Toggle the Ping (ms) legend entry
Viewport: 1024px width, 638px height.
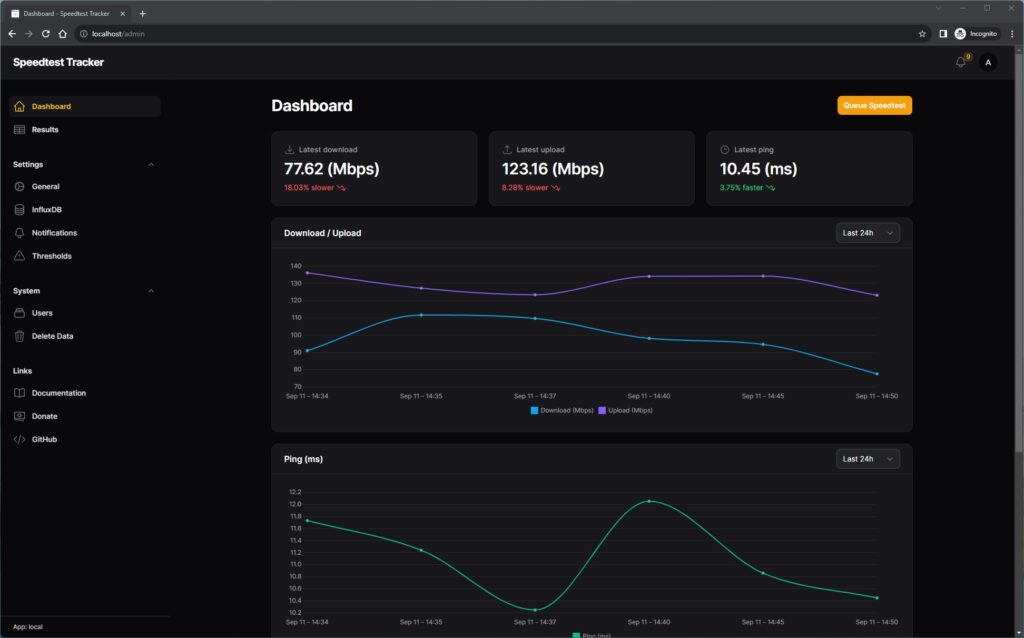(594, 635)
